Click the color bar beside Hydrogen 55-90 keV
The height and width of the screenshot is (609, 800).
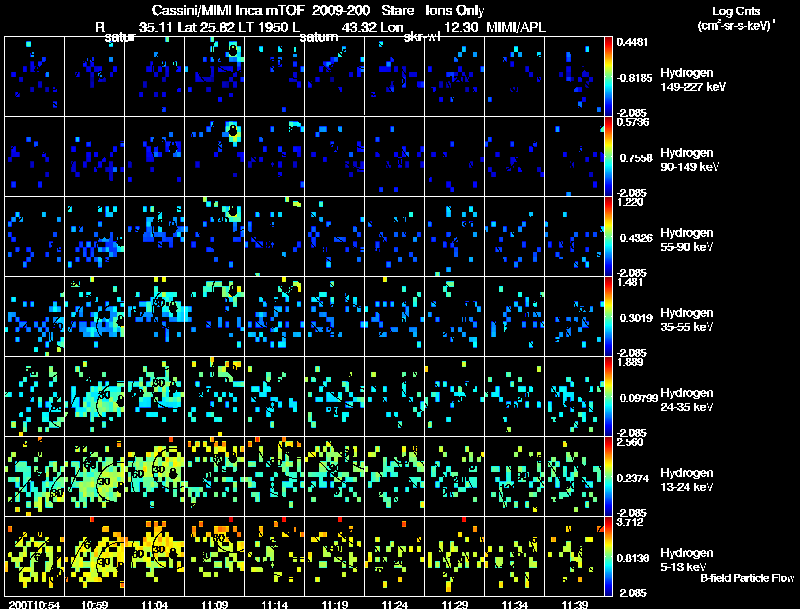[608, 237]
